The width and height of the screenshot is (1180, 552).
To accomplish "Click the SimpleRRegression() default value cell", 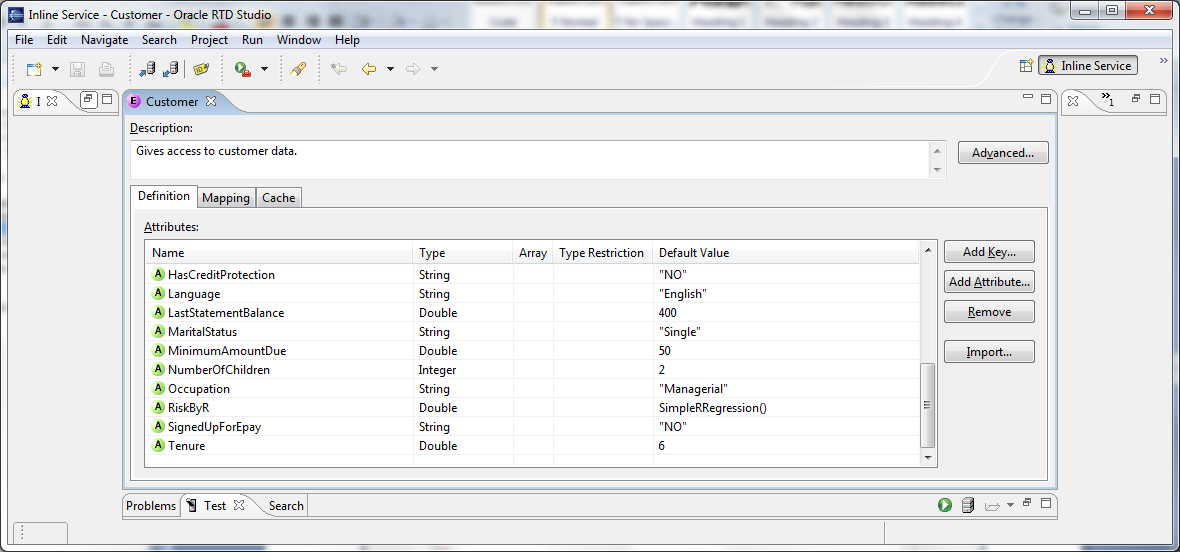I will [x=786, y=408].
